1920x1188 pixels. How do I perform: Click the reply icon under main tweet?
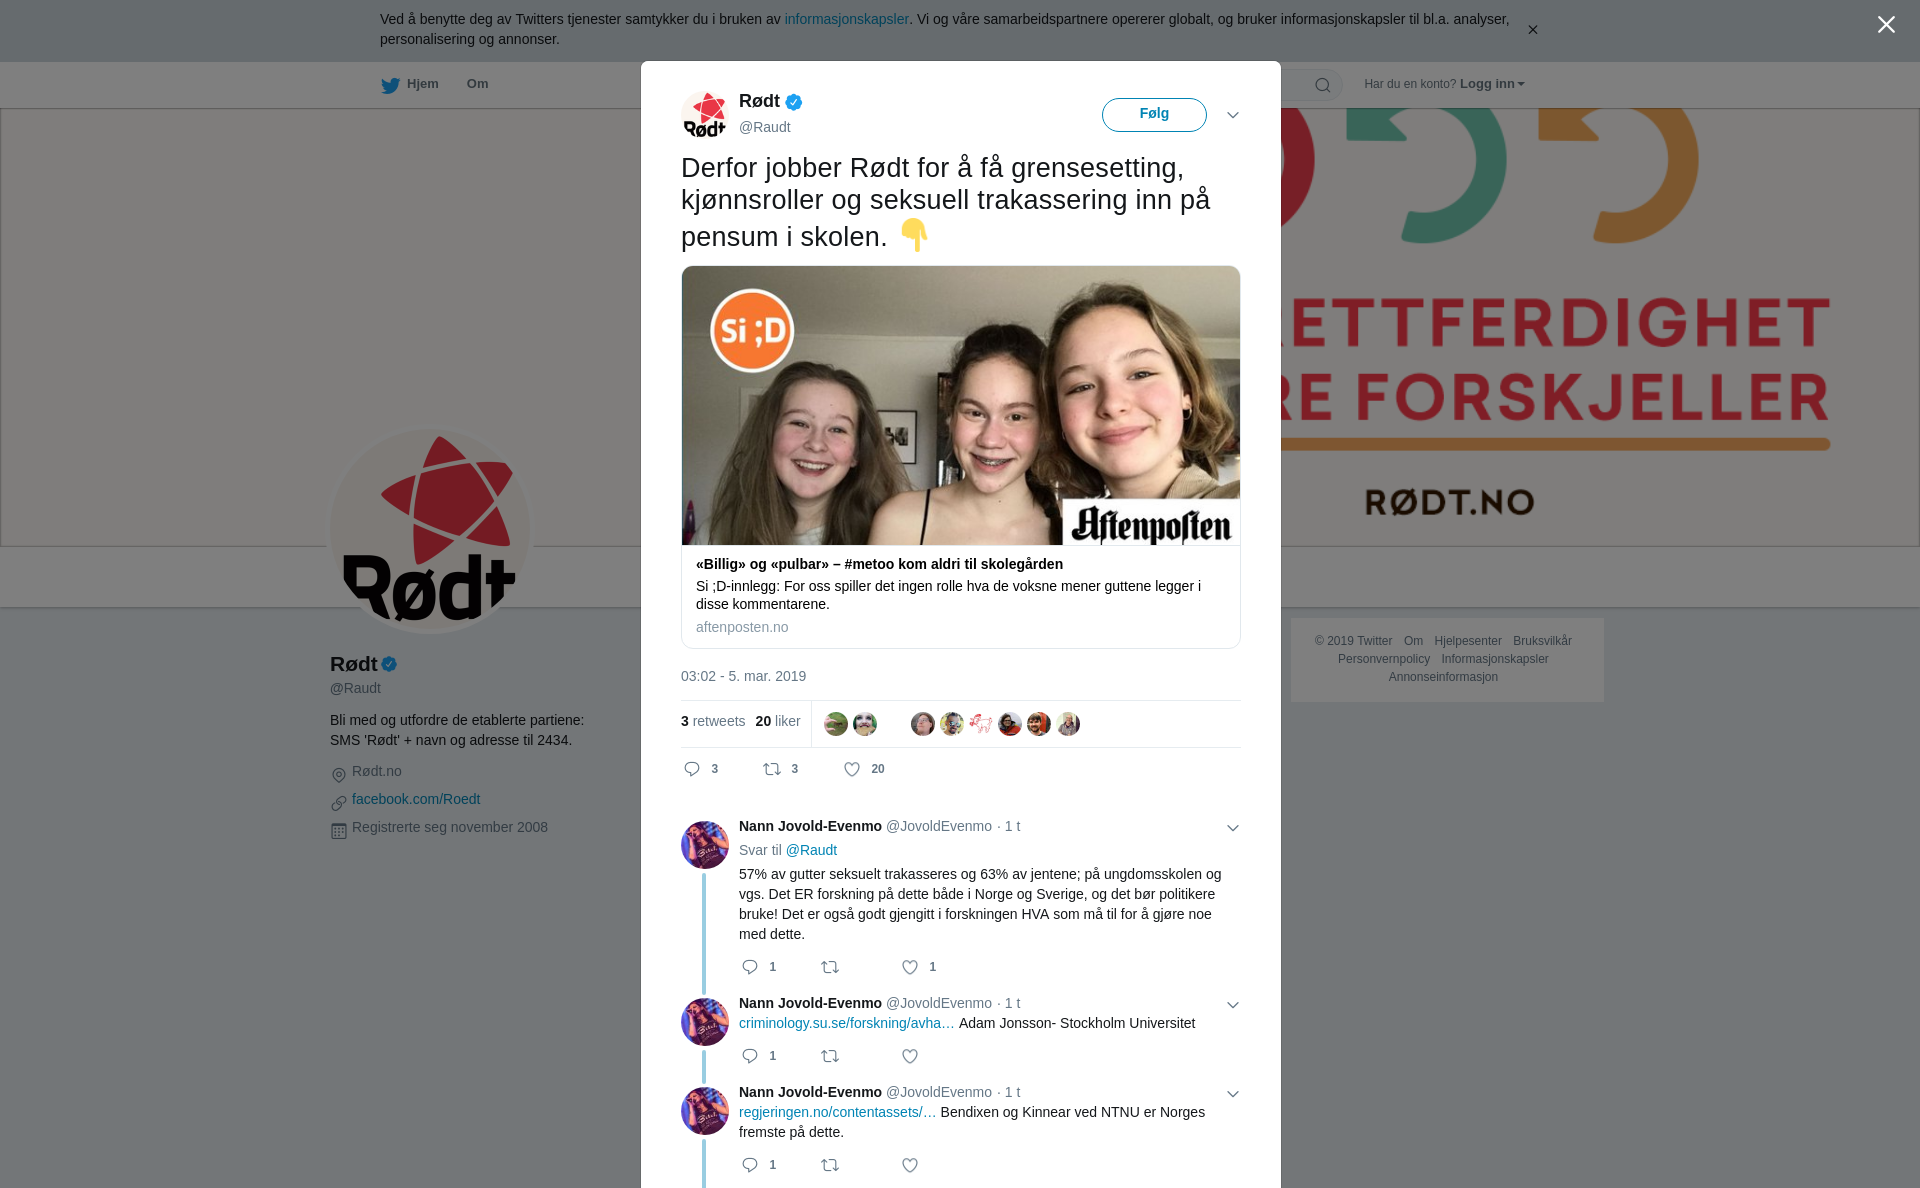coord(692,769)
